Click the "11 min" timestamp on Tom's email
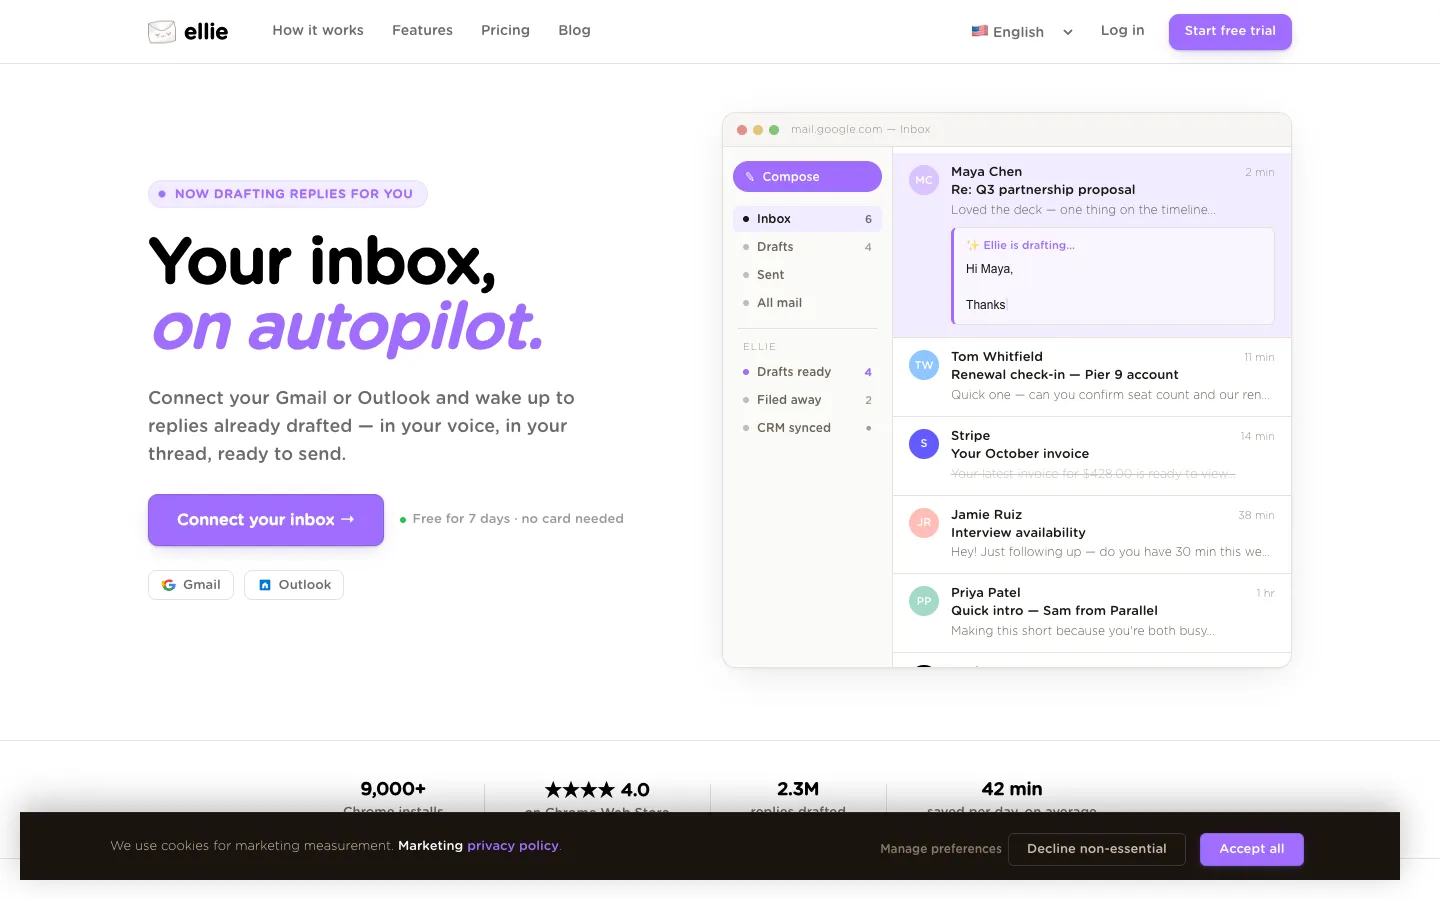The image size is (1440, 900). 1259,358
